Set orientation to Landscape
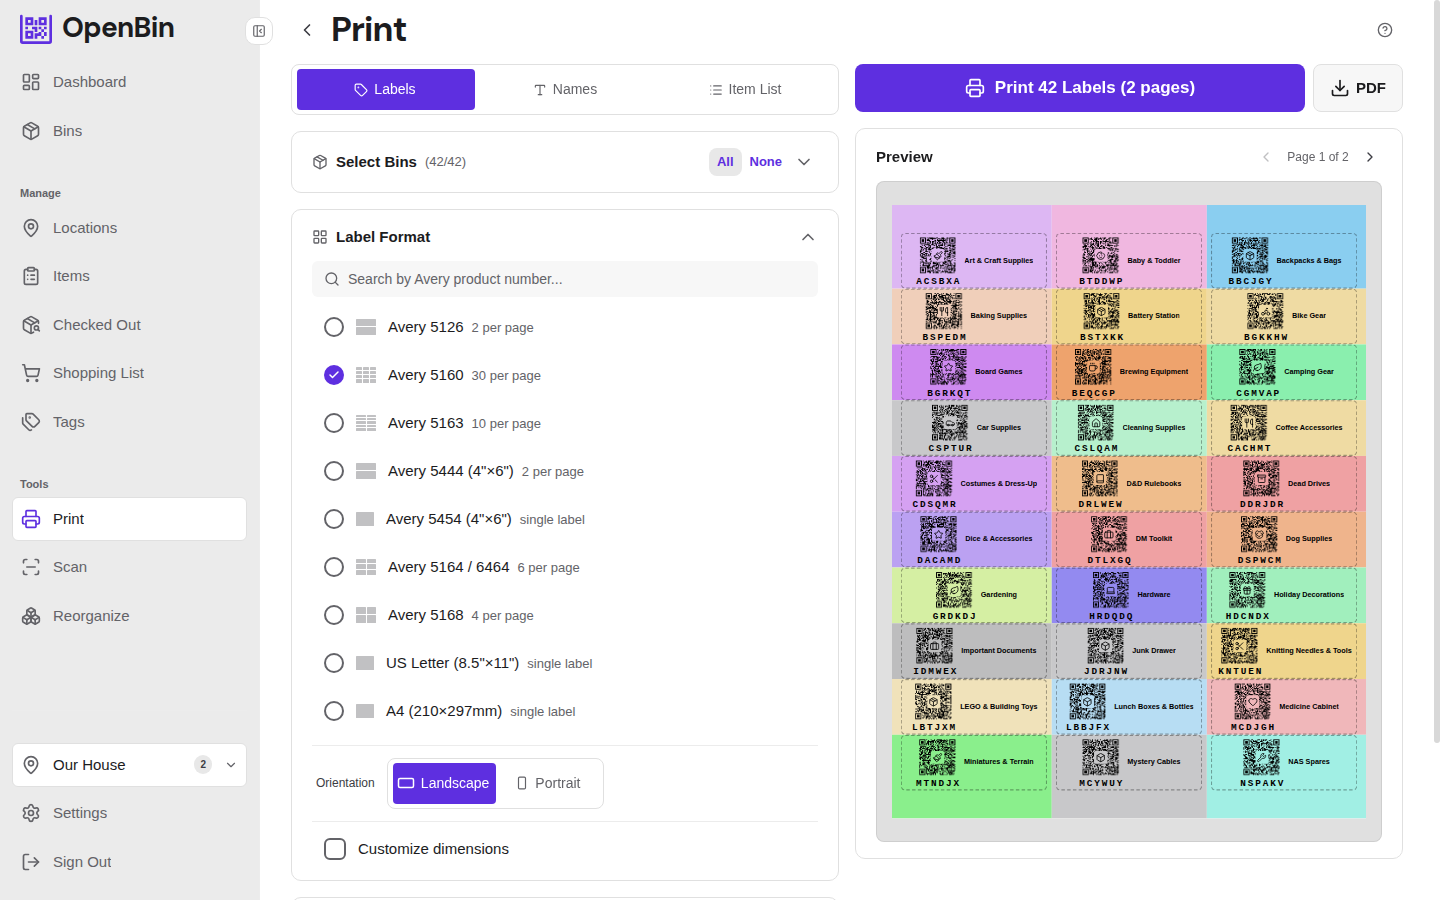1440x900 pixels. tap(444, 783)
